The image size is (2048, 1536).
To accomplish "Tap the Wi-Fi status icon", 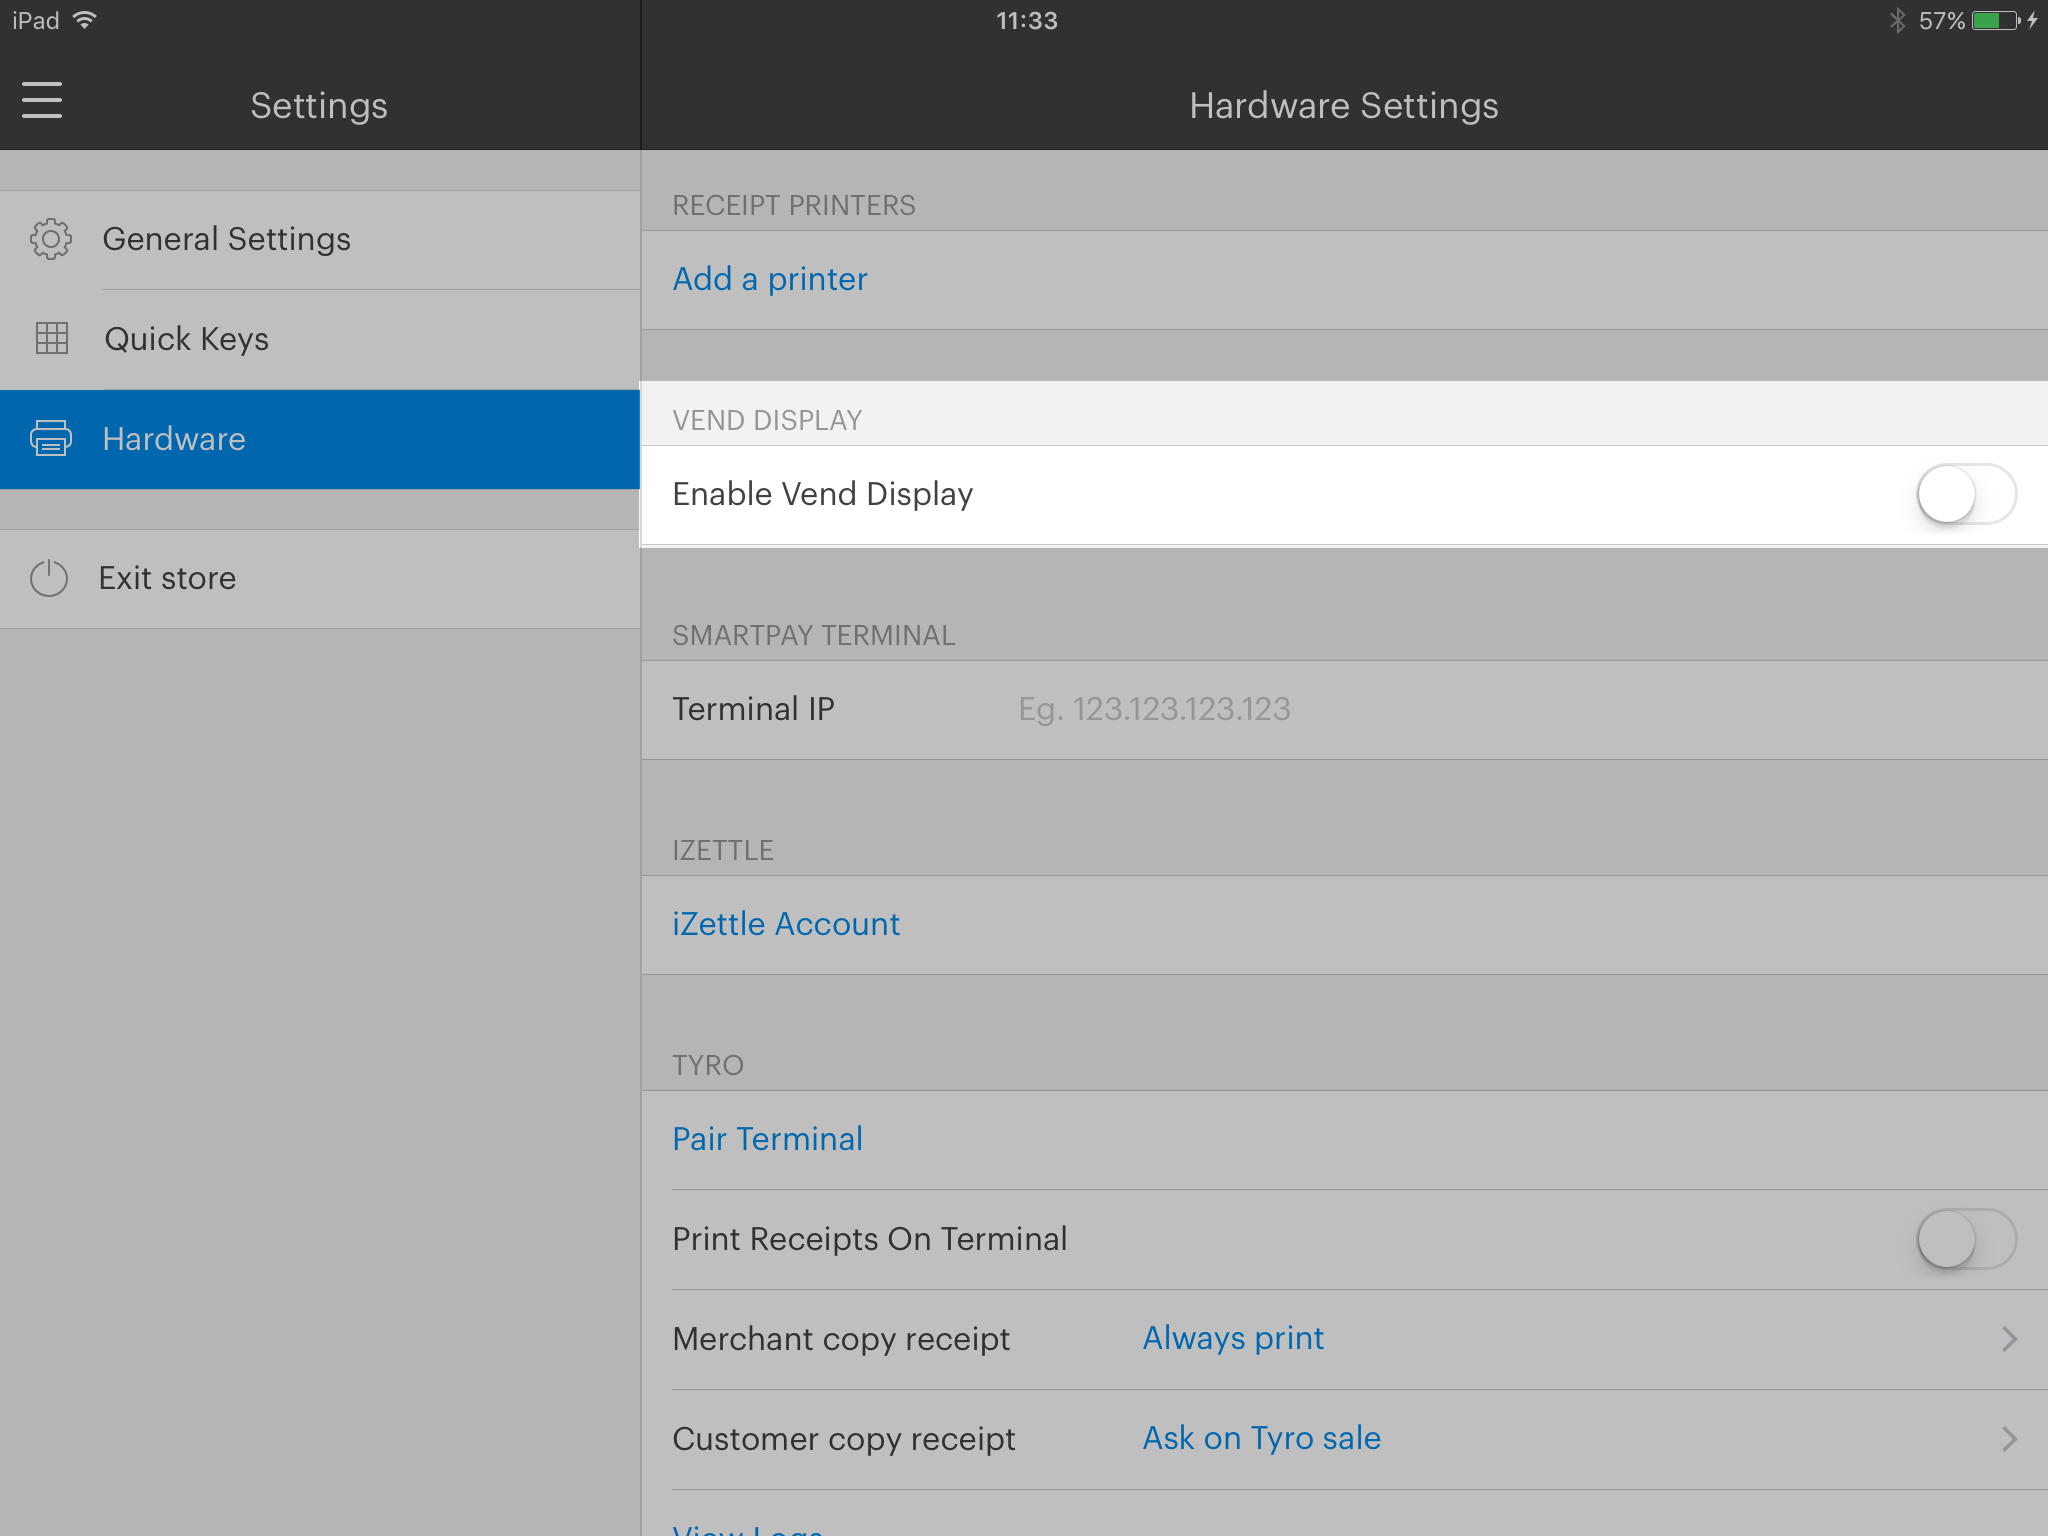I will pos(86,21).
